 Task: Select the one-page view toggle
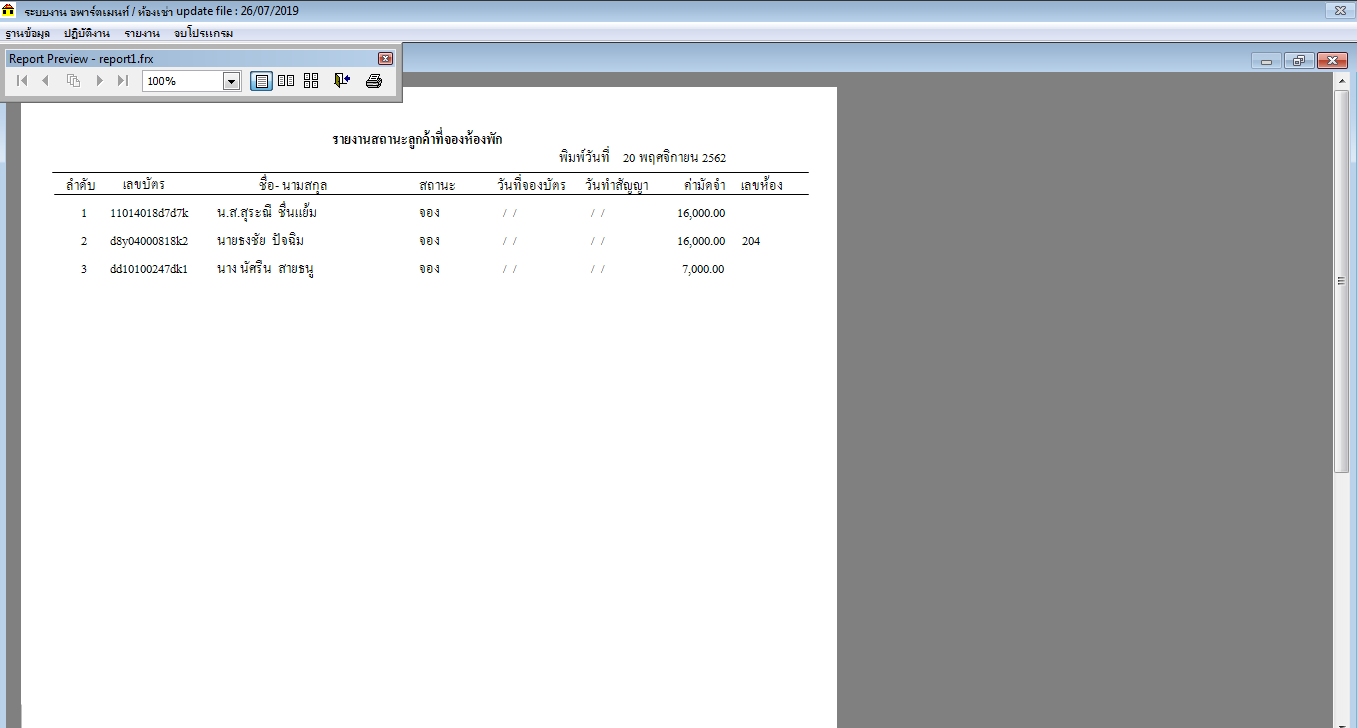pos(261,81)
